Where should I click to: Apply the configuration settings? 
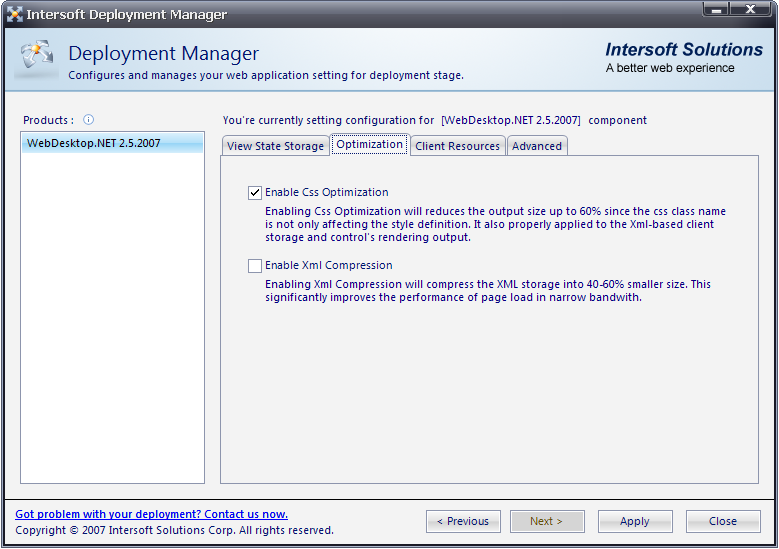pos(634,521)
